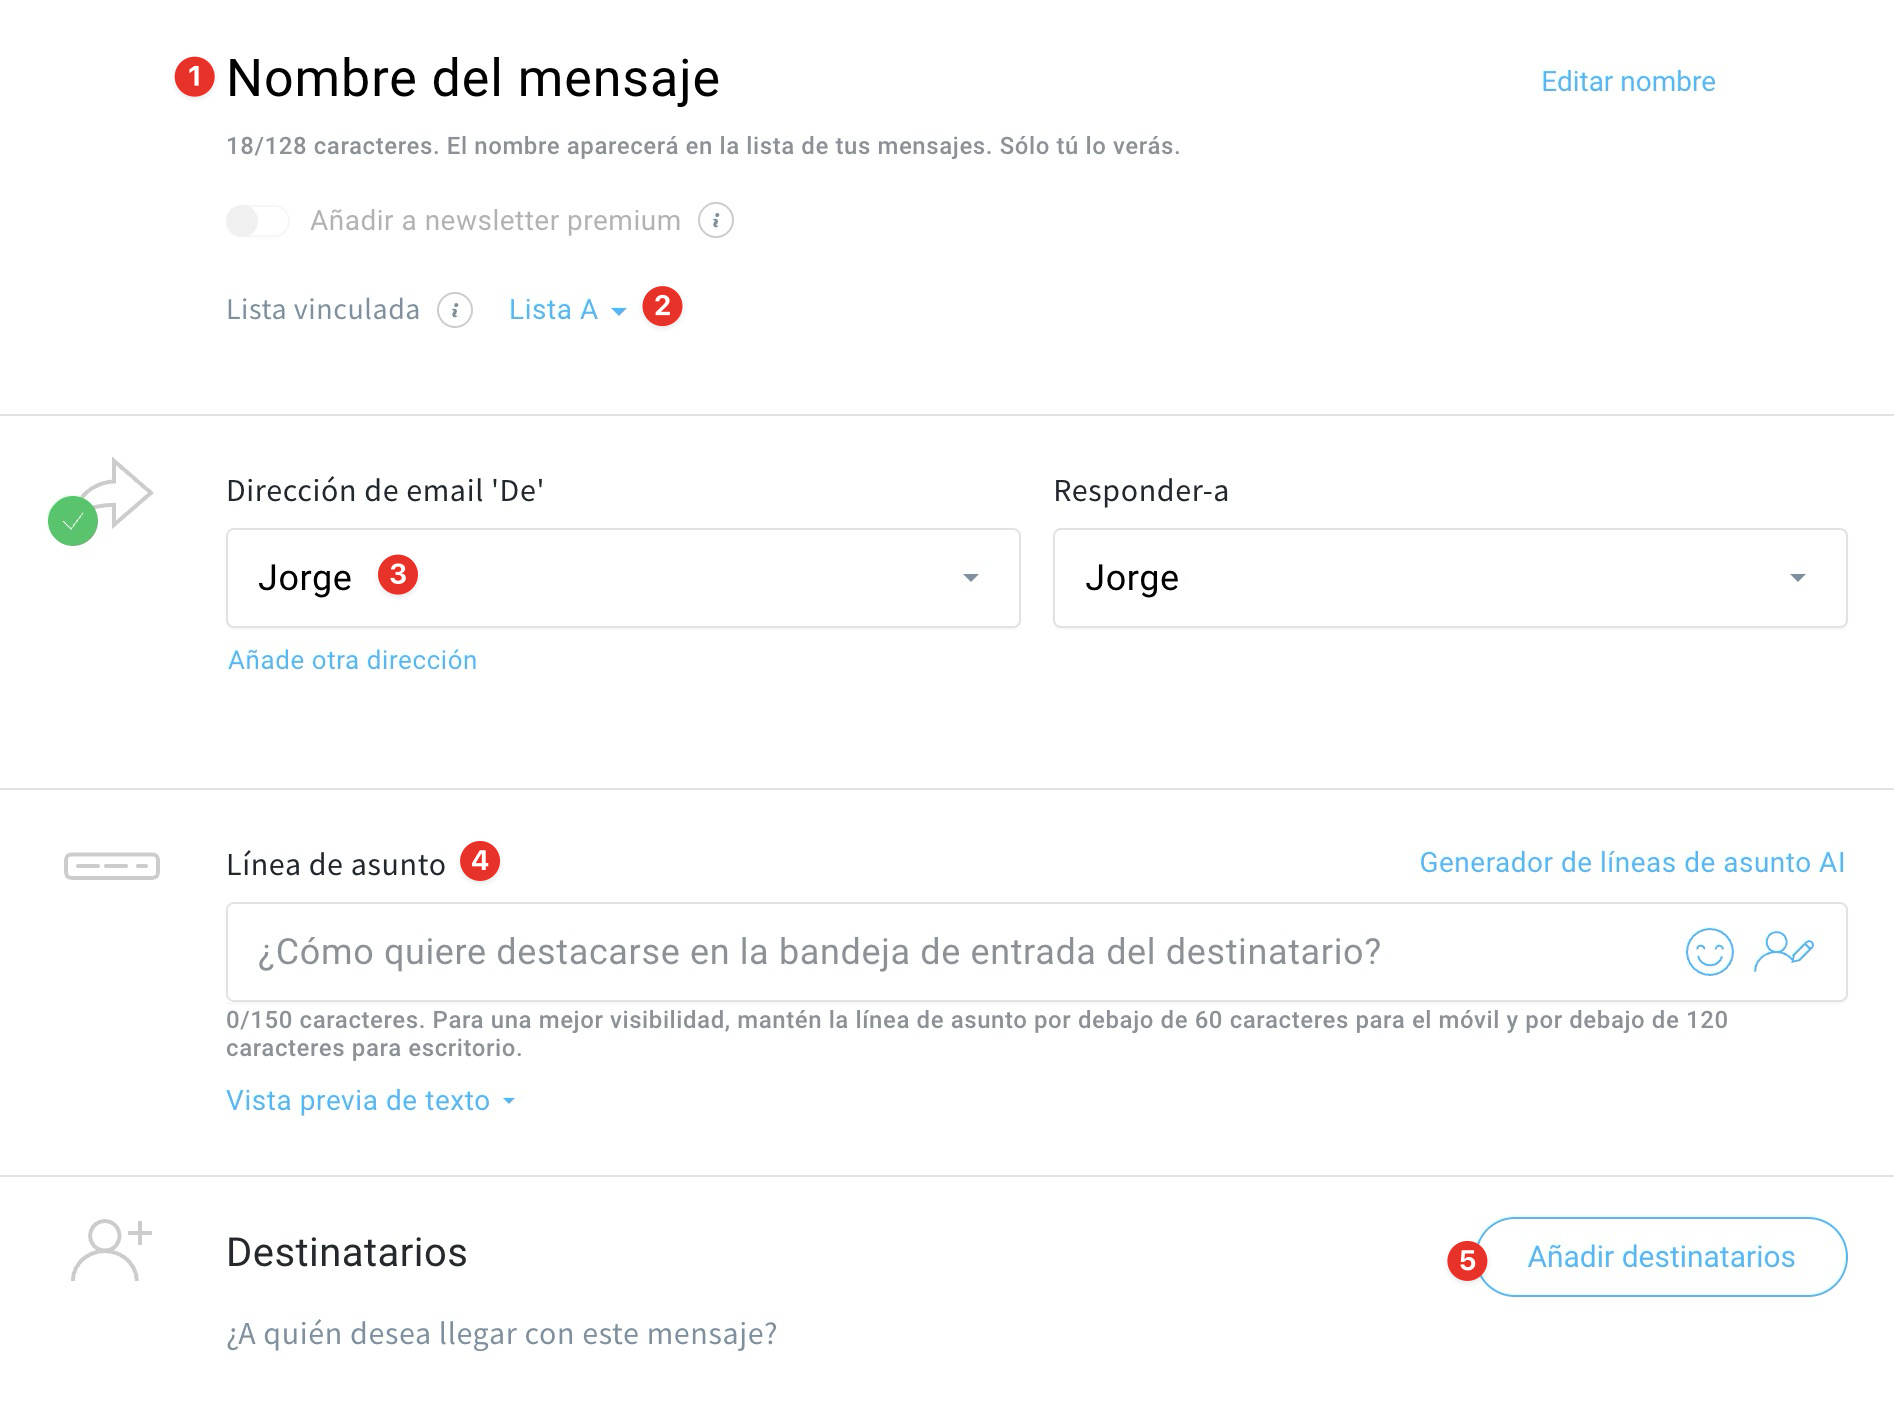
Task: Click the add-person Destinatarios icon
Action: (110, 1250)
